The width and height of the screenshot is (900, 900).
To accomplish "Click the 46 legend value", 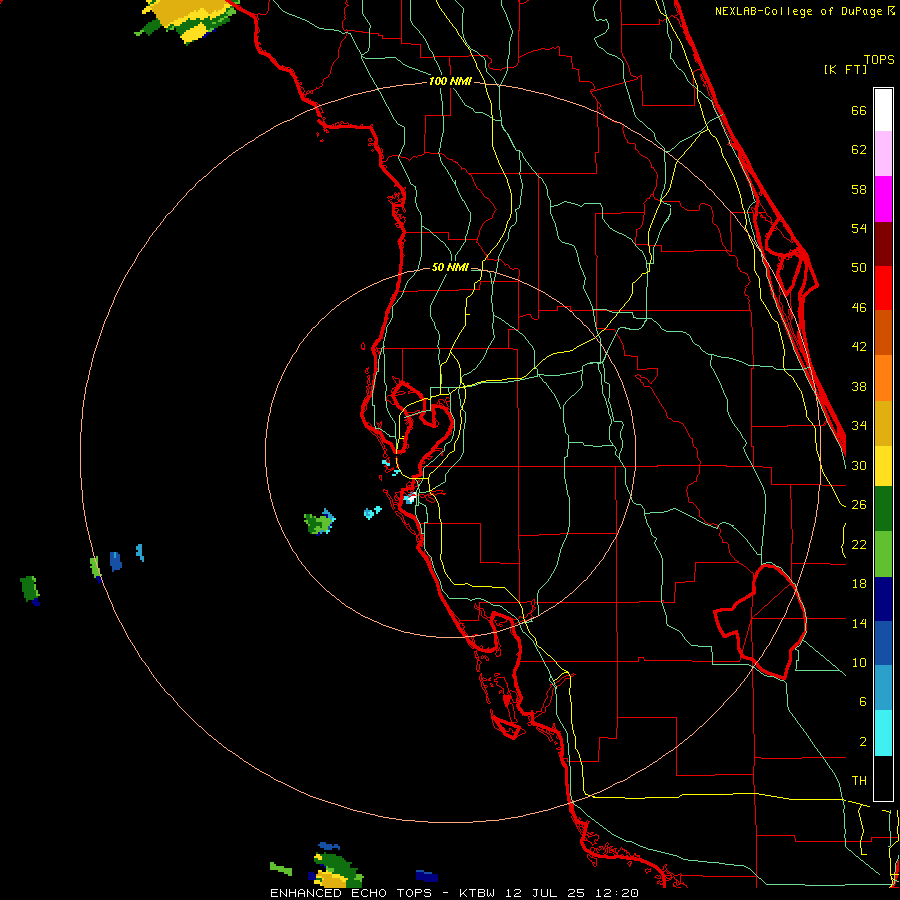I will tap(859, 307).
